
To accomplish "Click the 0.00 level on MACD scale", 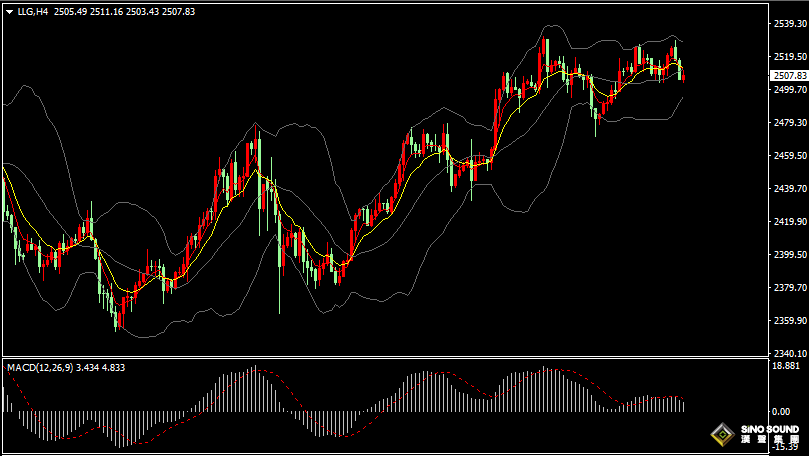I will (781, 411).
